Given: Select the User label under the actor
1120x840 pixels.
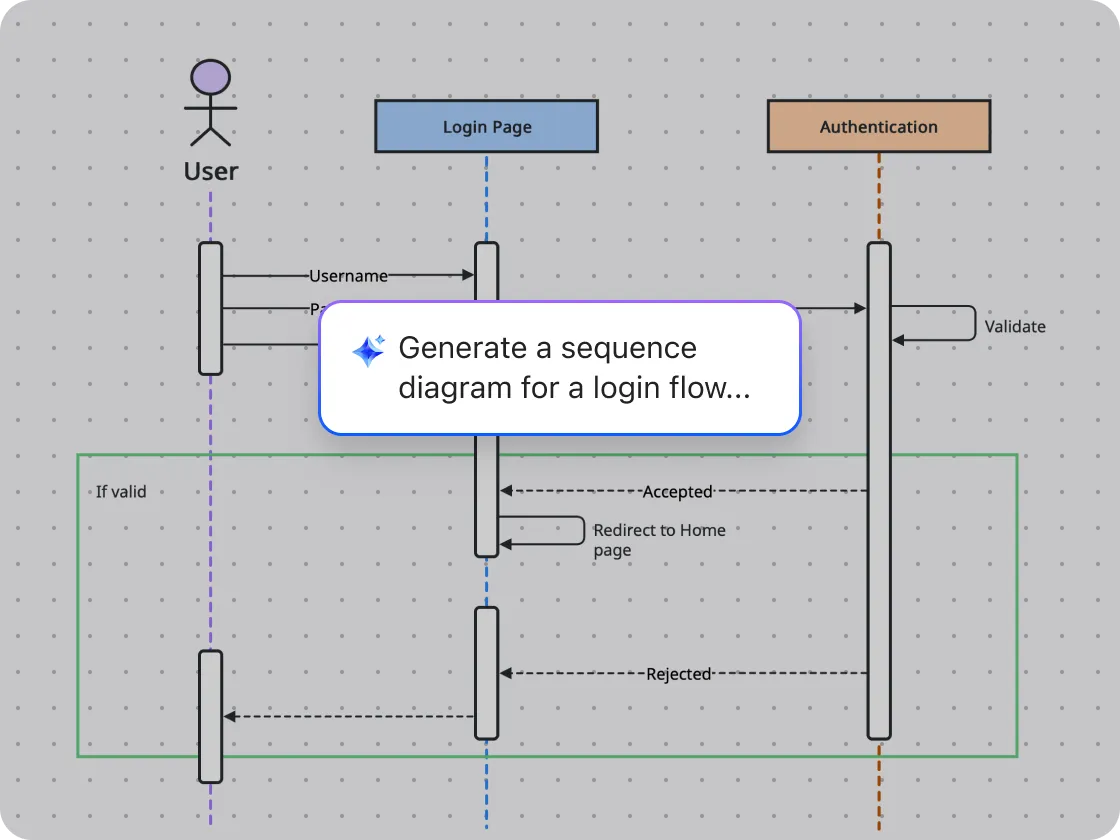Looking at the screenshot, I should (211, 171).
